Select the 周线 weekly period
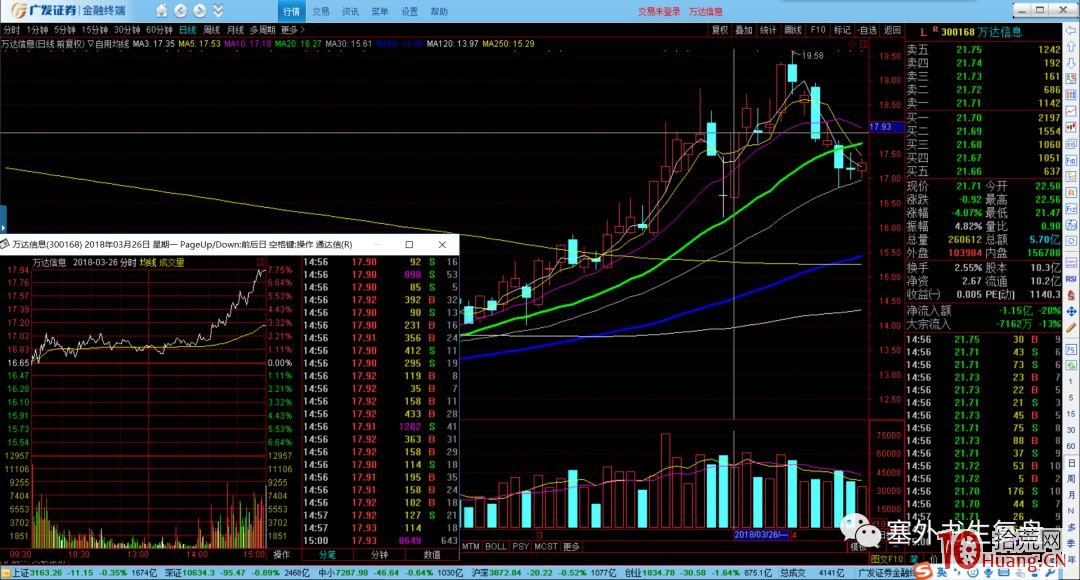 (211, 30)
